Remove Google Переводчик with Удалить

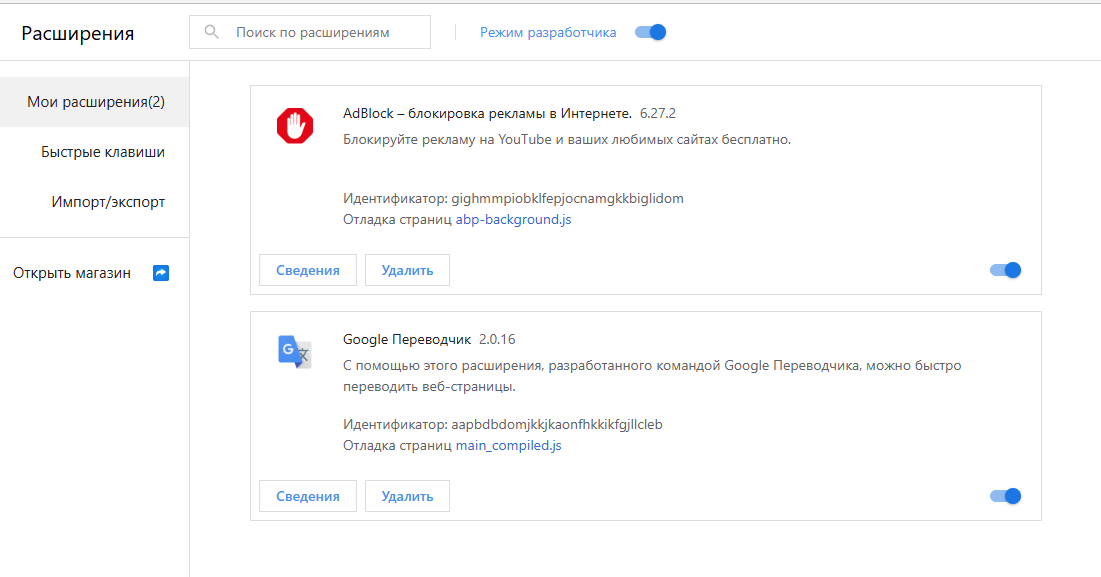coord(407,496)
